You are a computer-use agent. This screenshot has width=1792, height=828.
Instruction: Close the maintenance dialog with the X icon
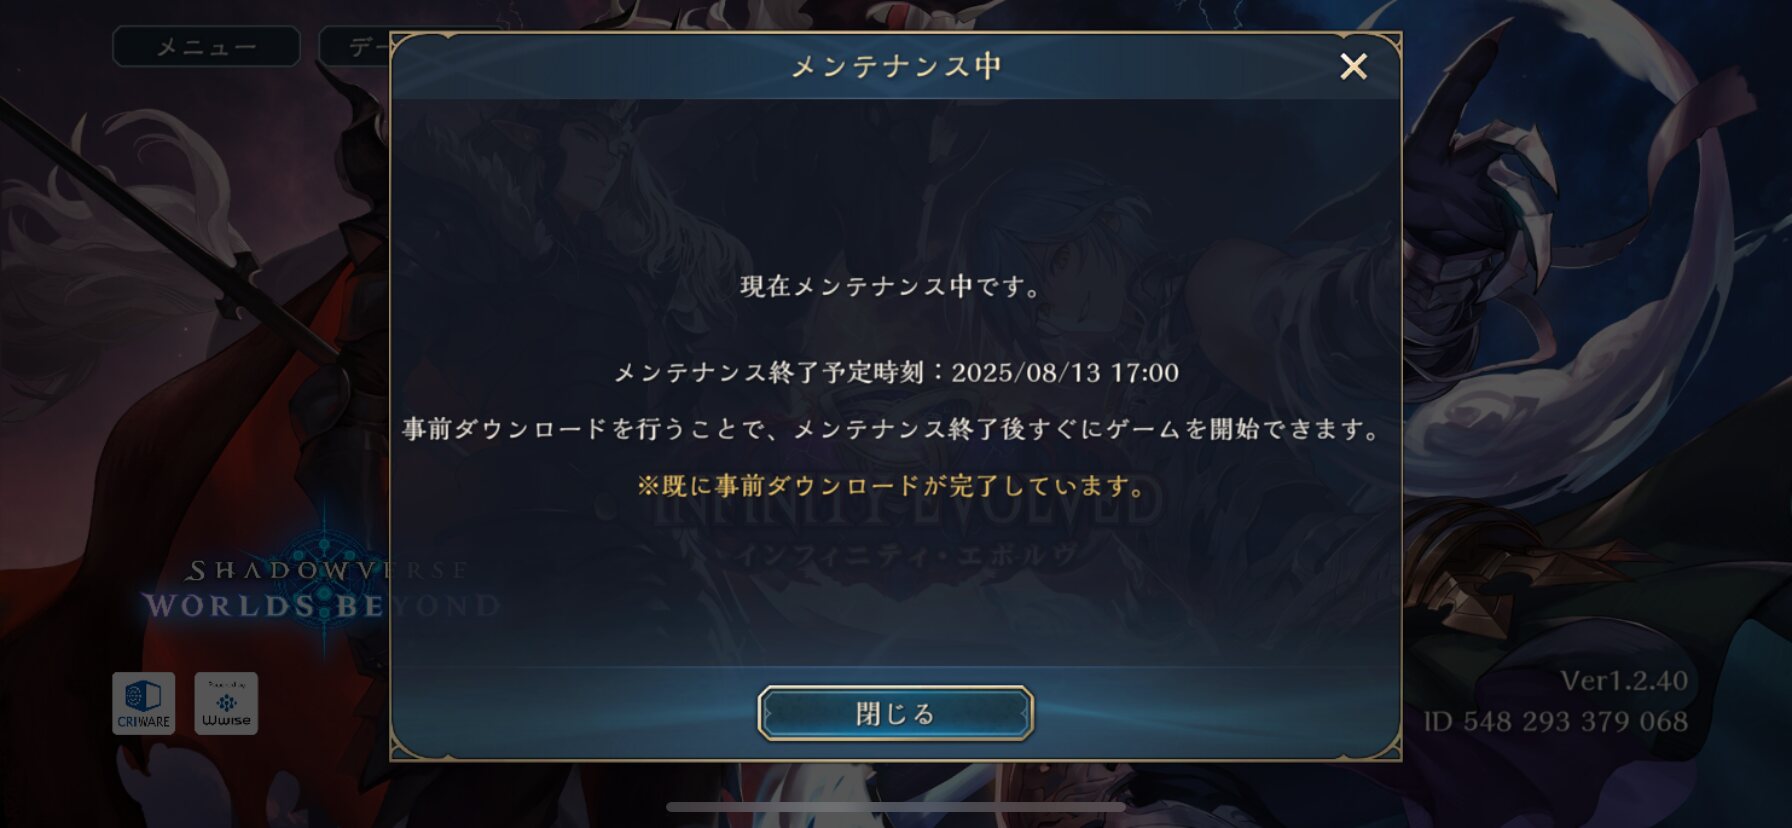1353,66
